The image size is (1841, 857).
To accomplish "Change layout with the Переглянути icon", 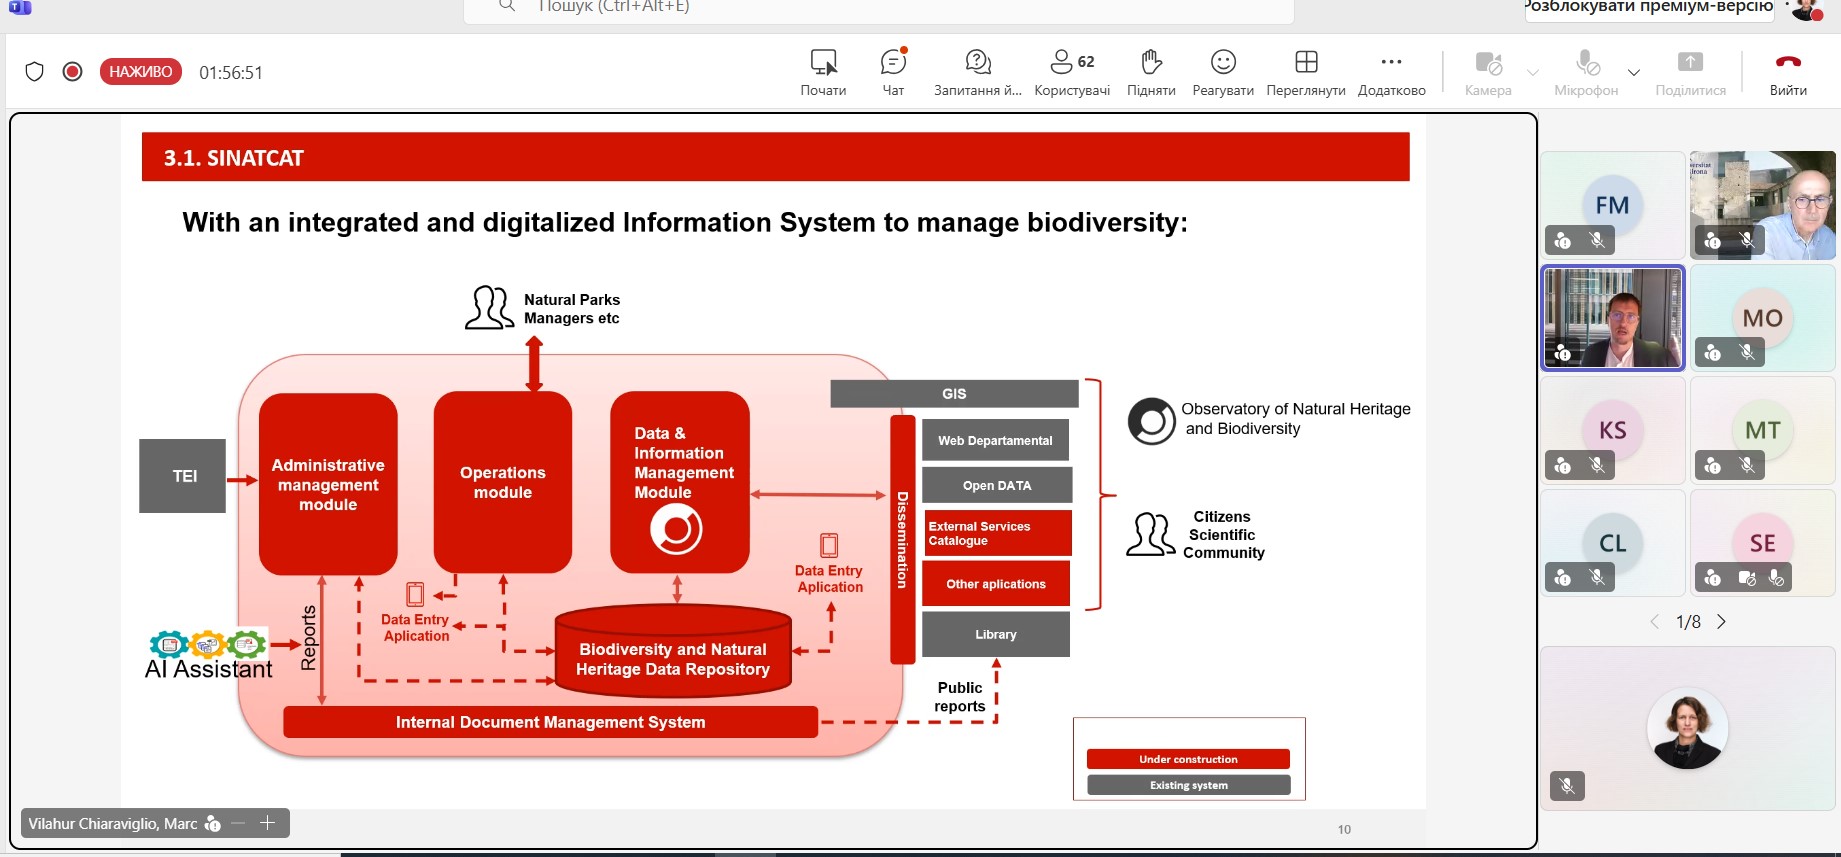I will click(1305, 72).
